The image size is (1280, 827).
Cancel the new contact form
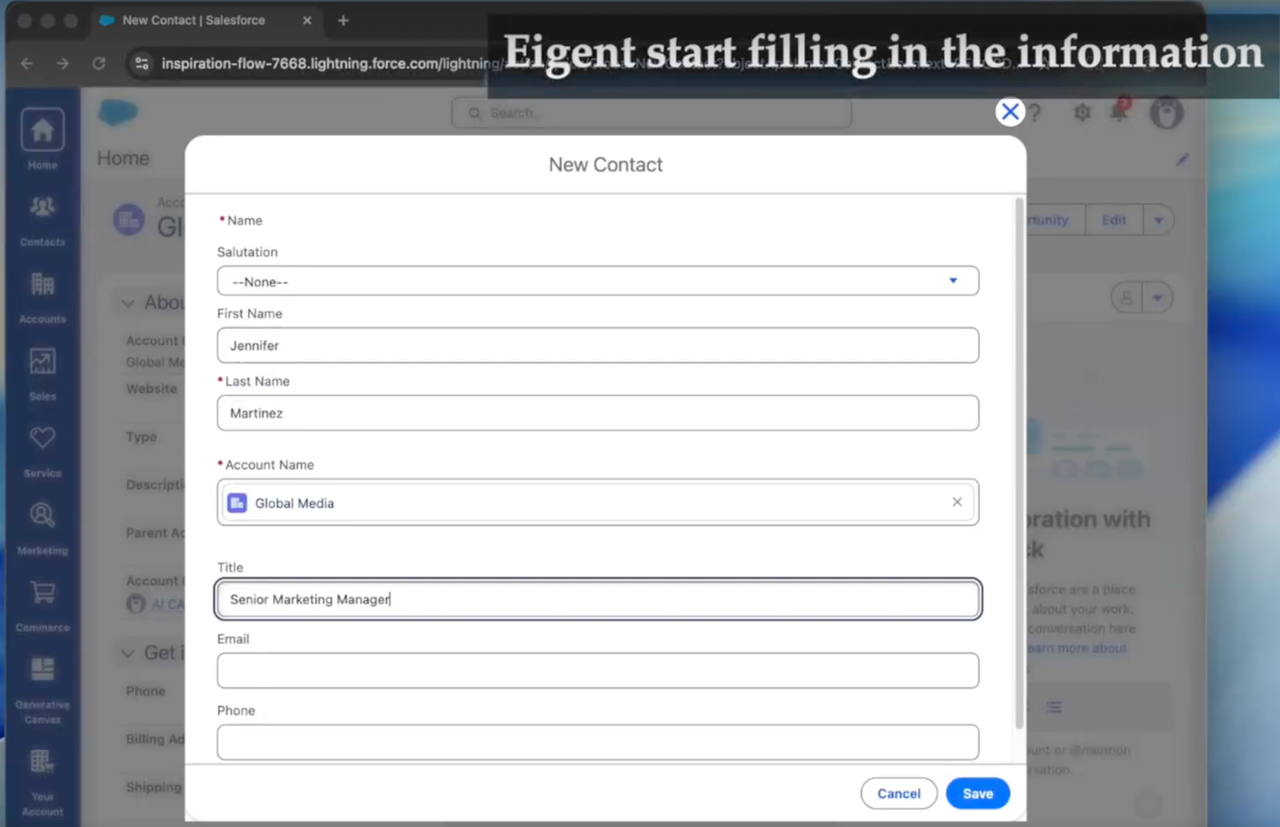(898, 793)
